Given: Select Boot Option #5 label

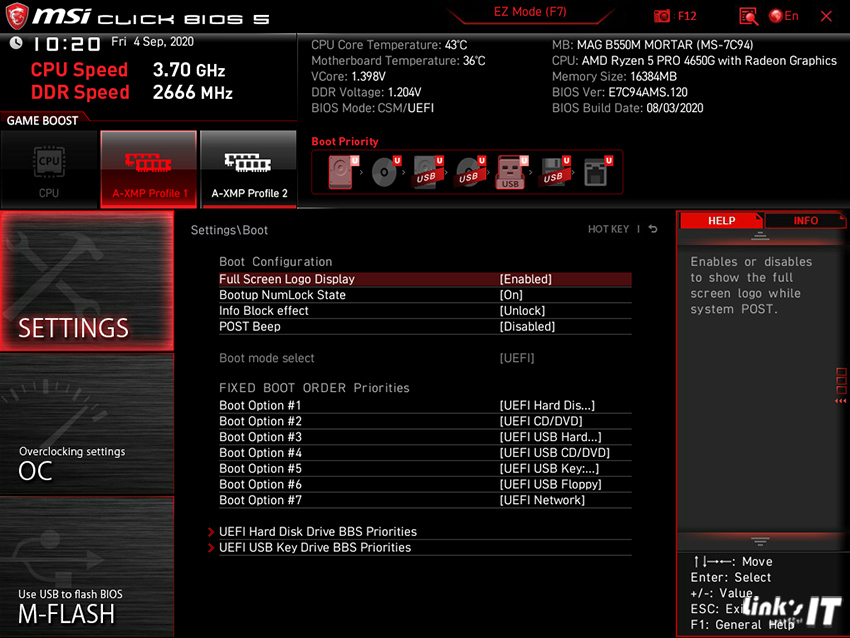Looking at the screenshot, I should coord(260,468).
